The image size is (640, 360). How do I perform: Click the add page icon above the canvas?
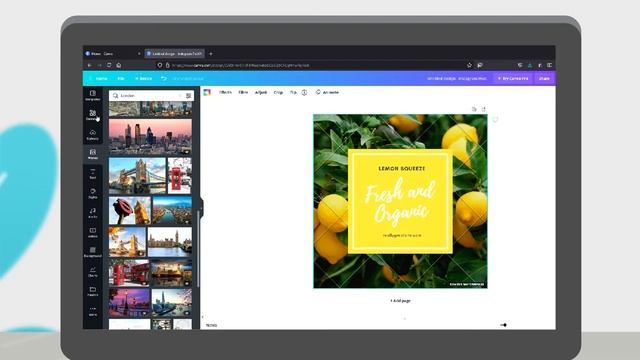click(484, 109)
